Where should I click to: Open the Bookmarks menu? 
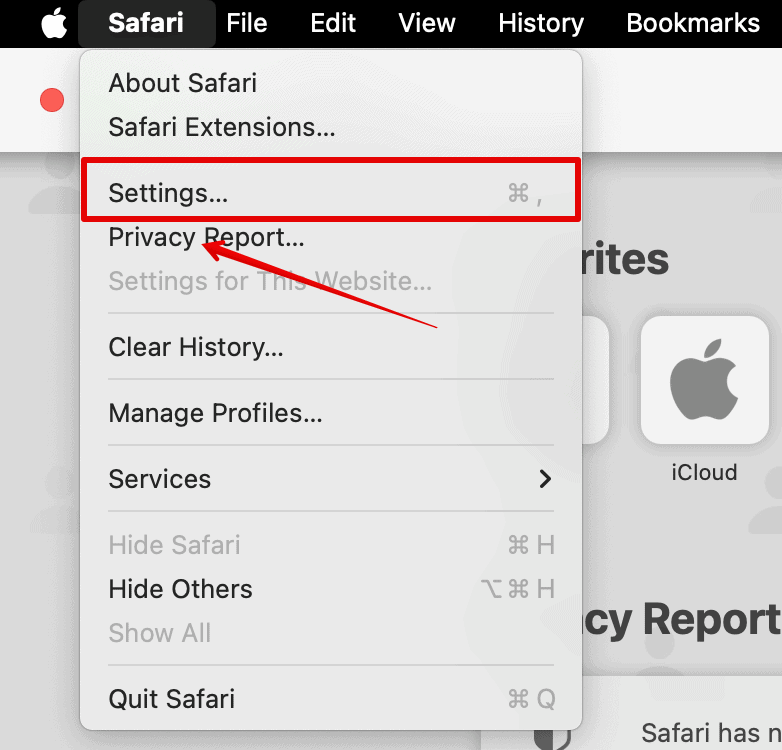click(x=693, y=23)
